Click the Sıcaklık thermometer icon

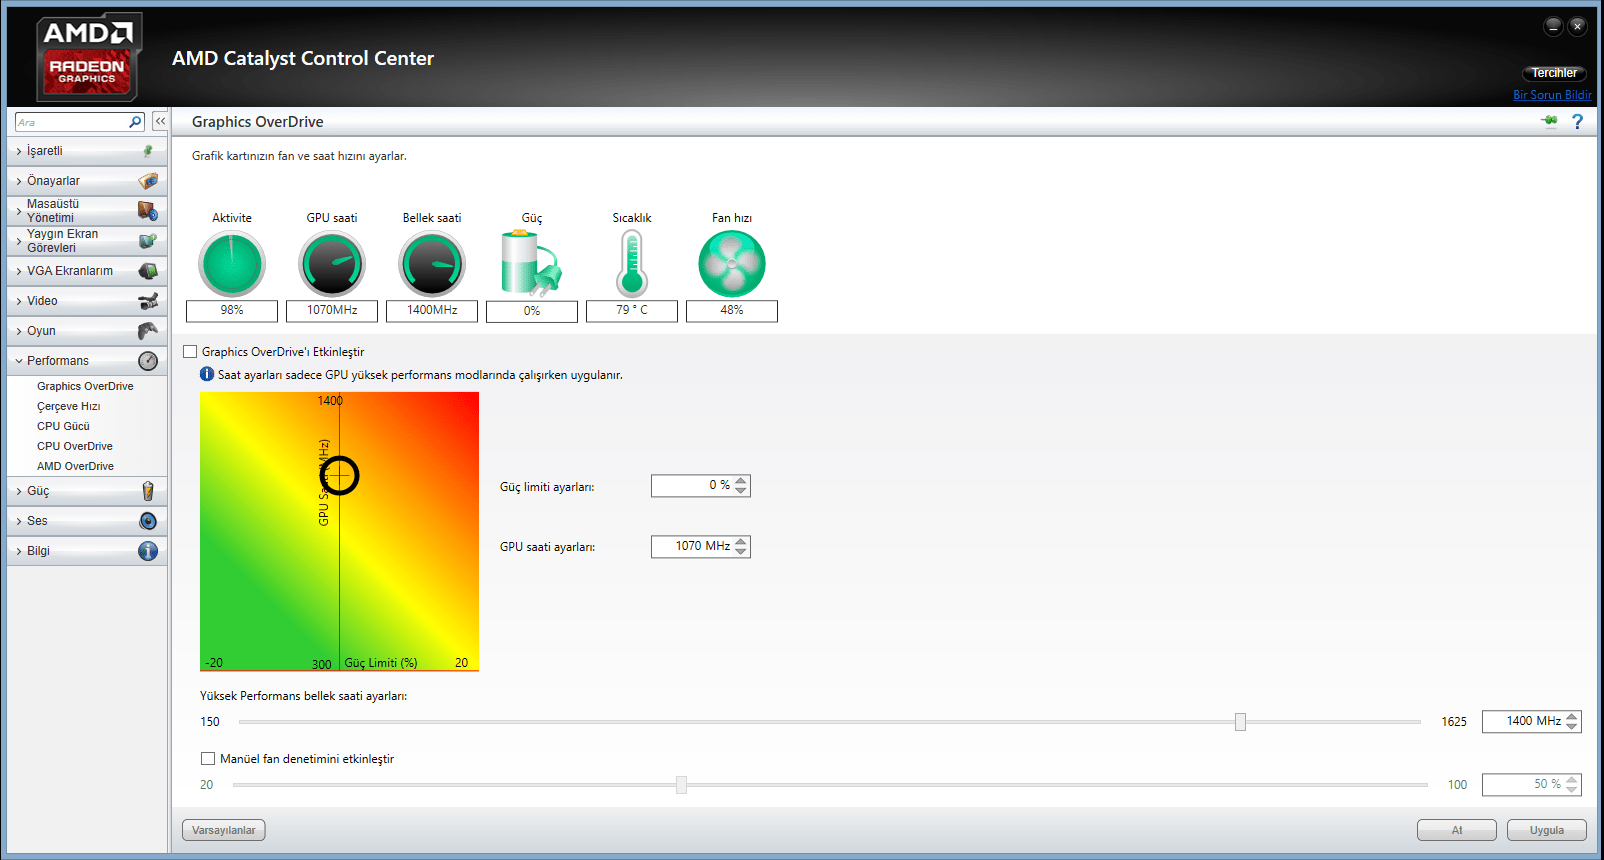pos(632,264)
